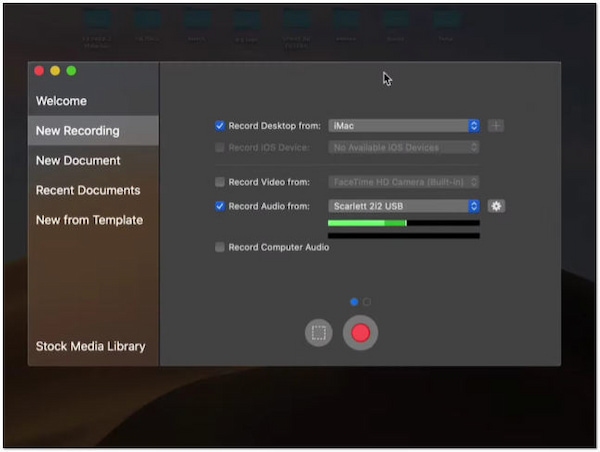Expand the FaceTime HD Camera dropdown
Viewport: 600px width, 452px height.
click(404, 182)
